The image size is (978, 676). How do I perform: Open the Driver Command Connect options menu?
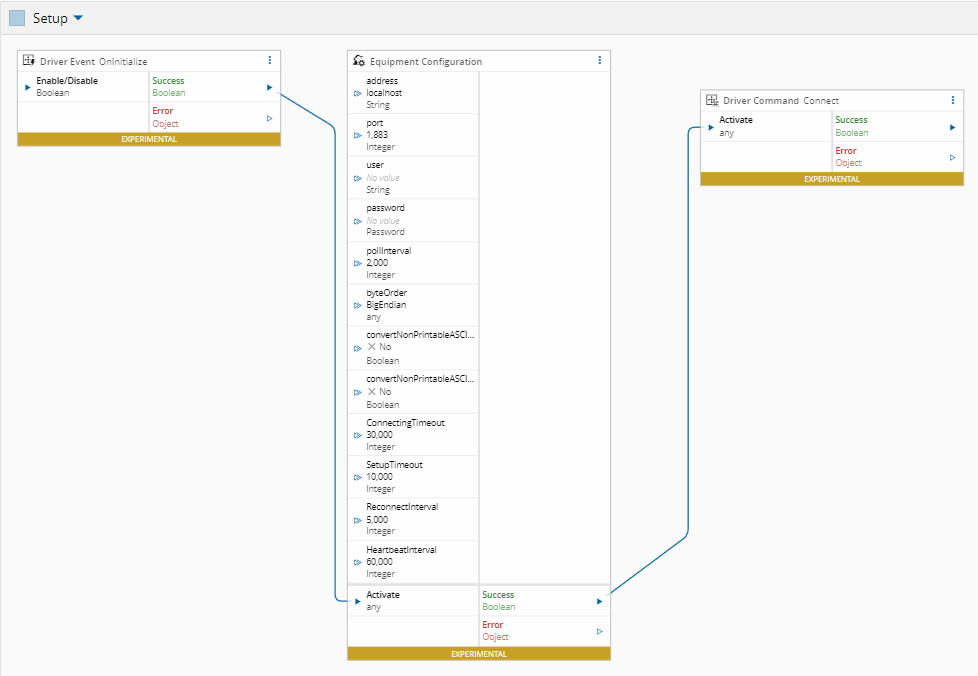click(953, 100)
